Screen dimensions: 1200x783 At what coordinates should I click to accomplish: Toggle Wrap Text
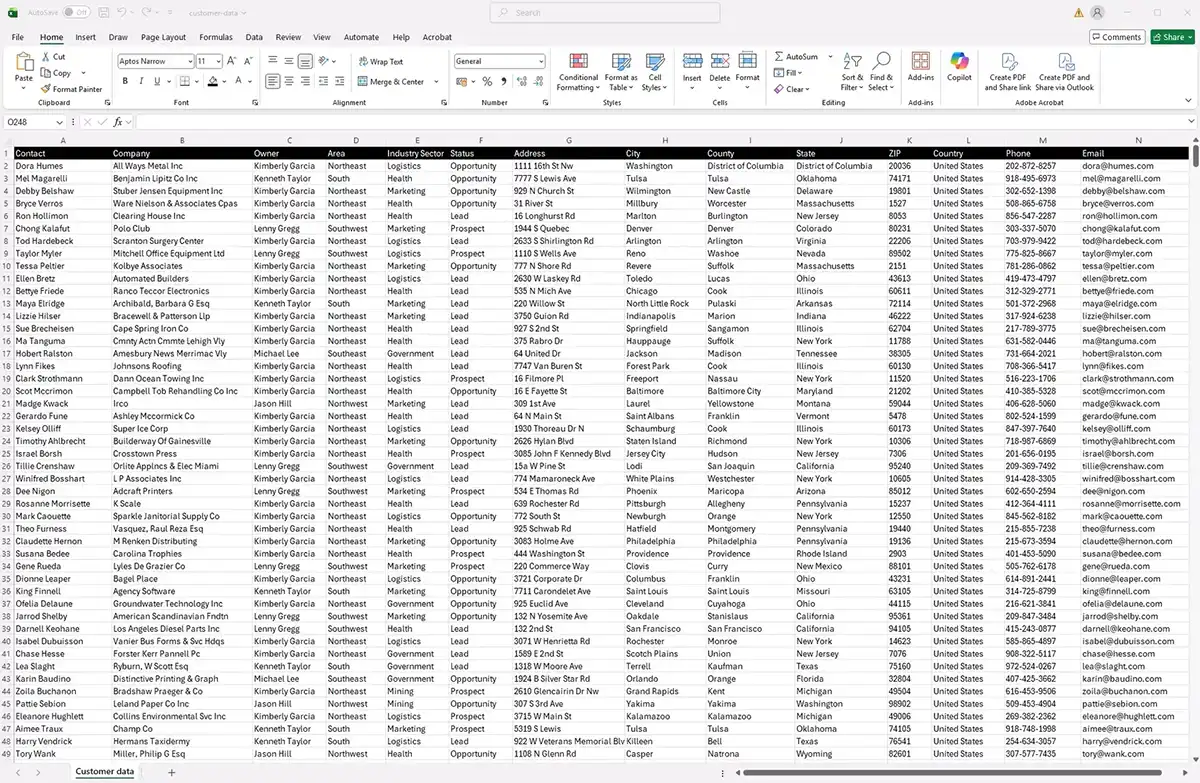pyautogui.click(x=380, y=61)
